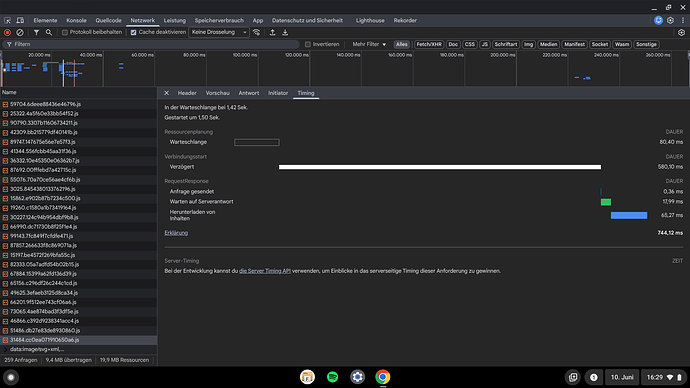
Task: Show the Initiator tab of the request
Action: point(278,93)
